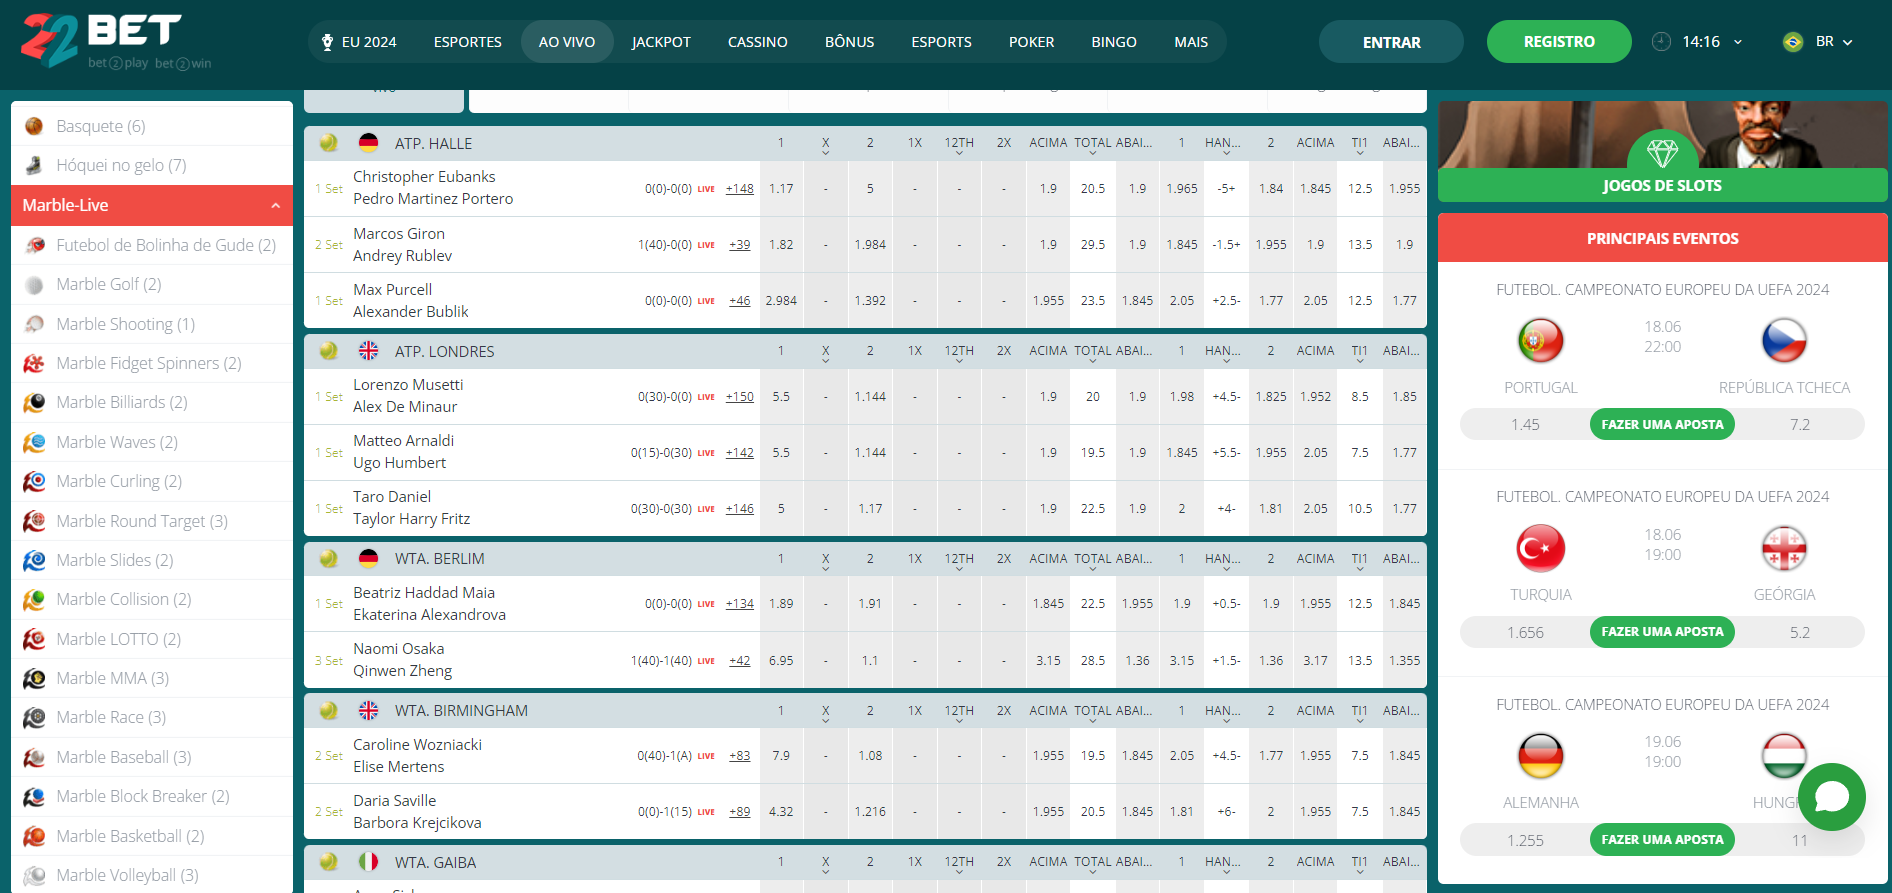This screenshot has height=893, width=1892.
Task: Open Marble Billiards icon
Action: [x=34, y=402]
